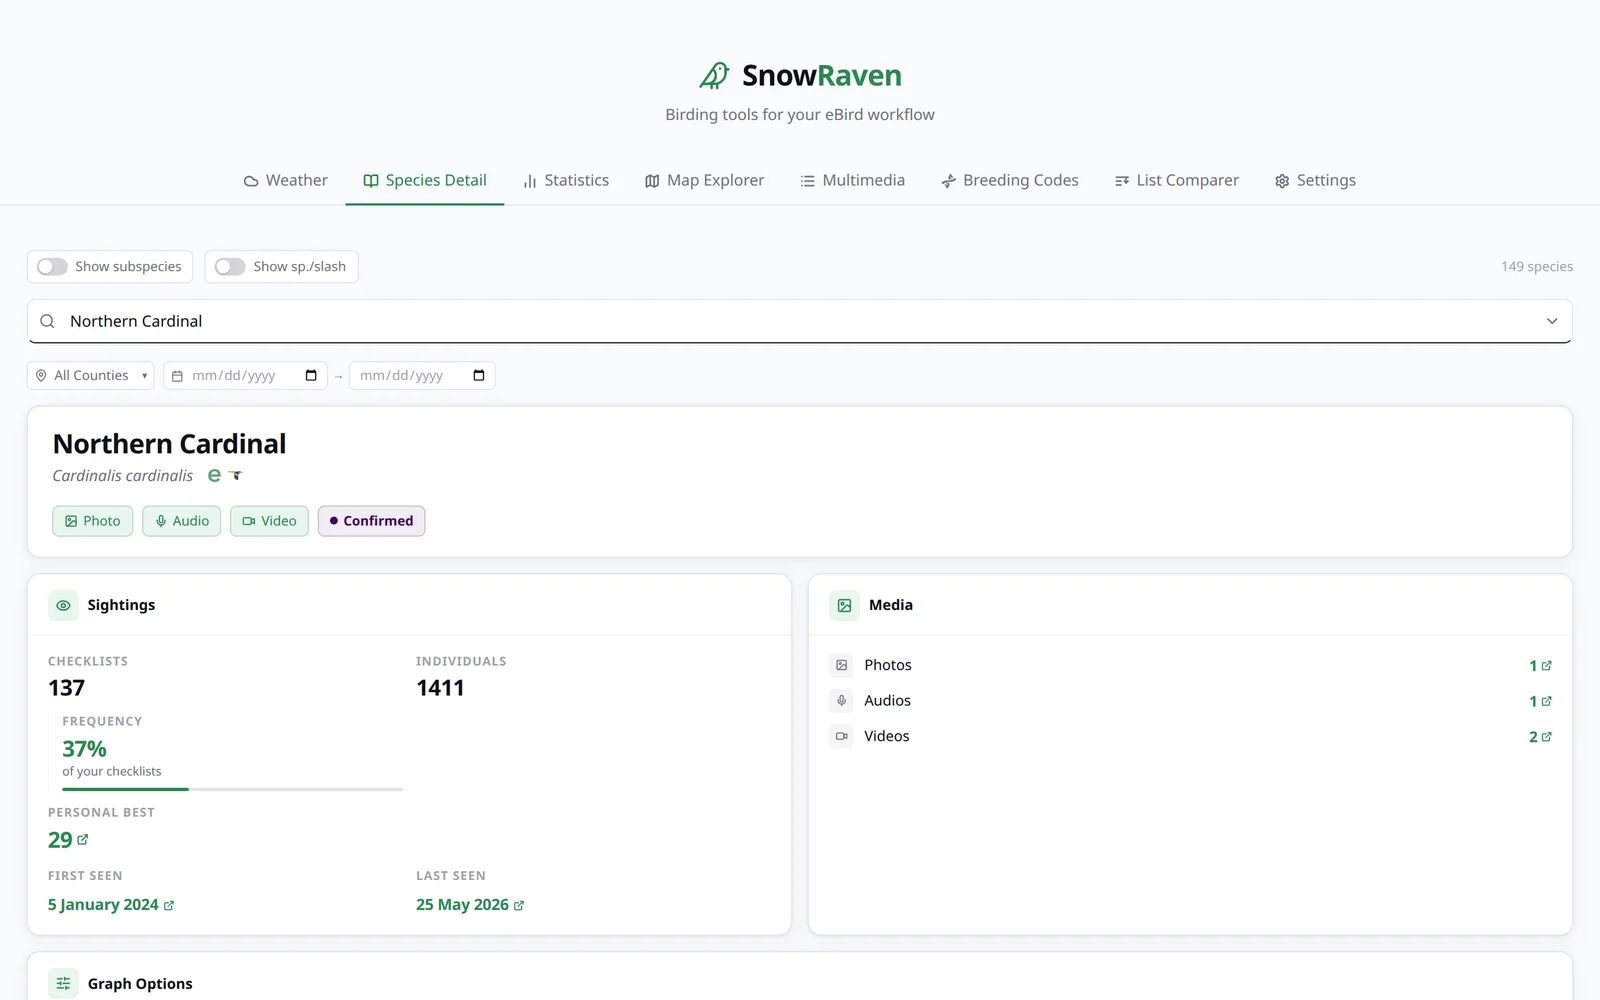Screen dimensions: 1600x1000
Task: Open the Audios count external link
Action: point(1540,701)
